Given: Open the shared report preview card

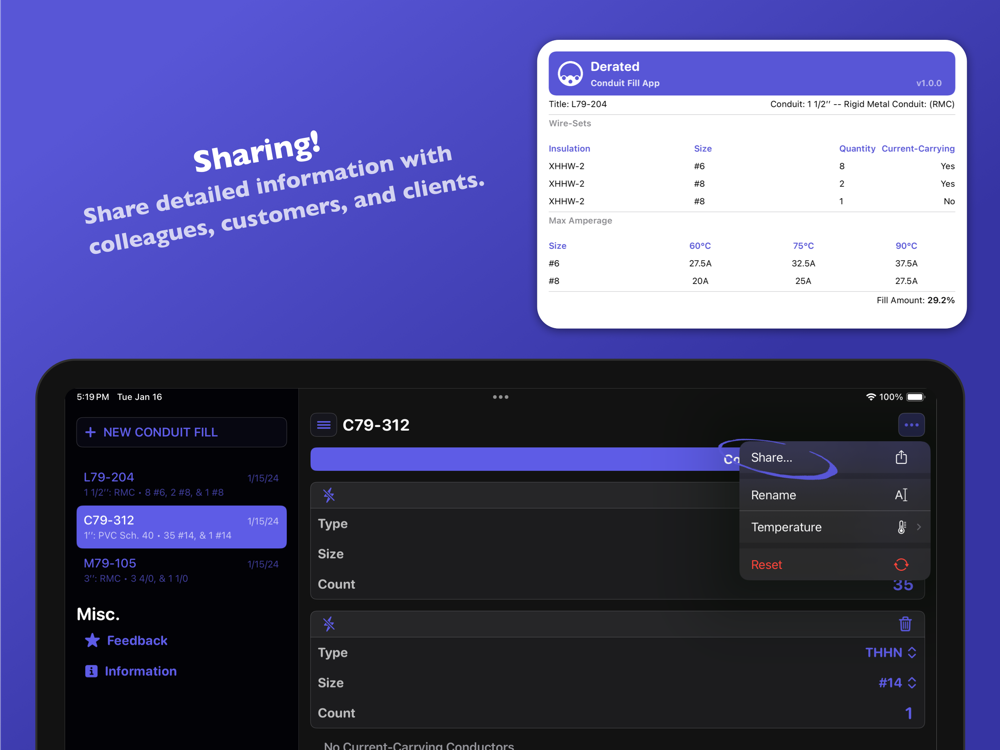Looking at the screenshot, I should (x=751, y=184).
